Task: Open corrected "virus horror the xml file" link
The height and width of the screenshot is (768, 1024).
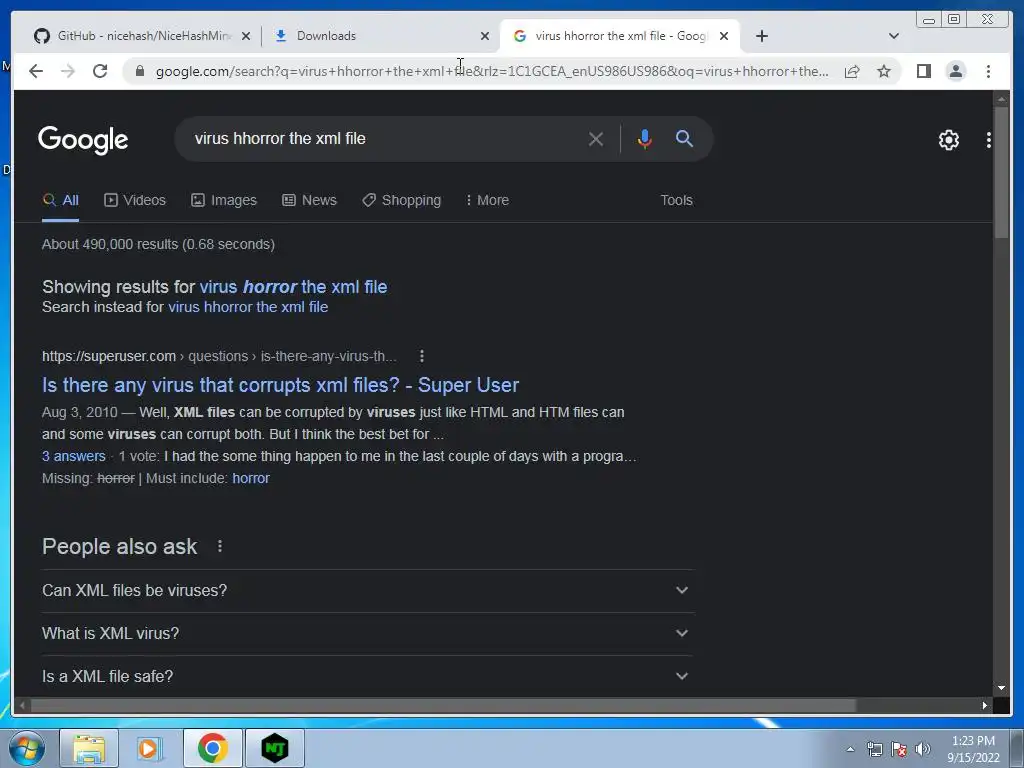Action: [293, 287]
